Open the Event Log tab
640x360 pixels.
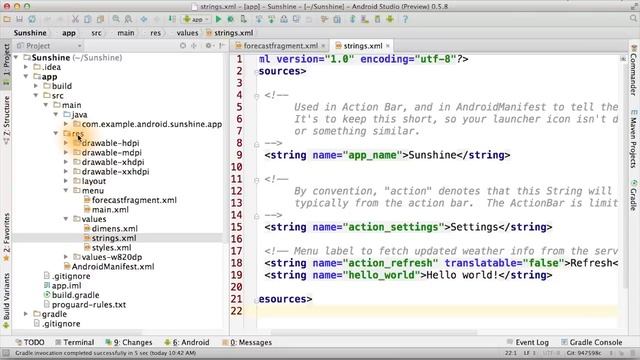(x=528, y=342)
